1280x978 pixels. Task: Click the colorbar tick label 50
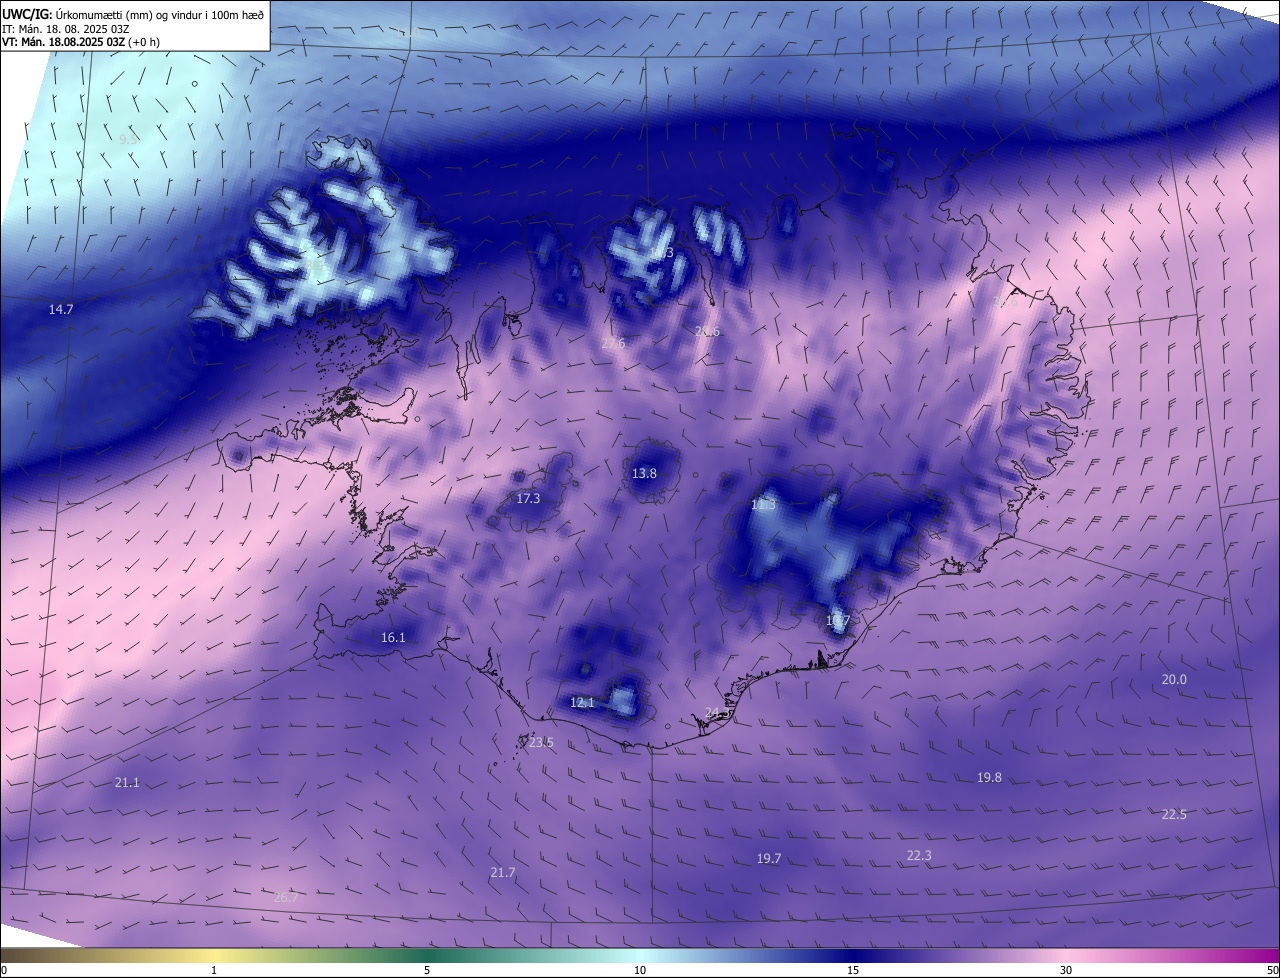(1272, 970)
